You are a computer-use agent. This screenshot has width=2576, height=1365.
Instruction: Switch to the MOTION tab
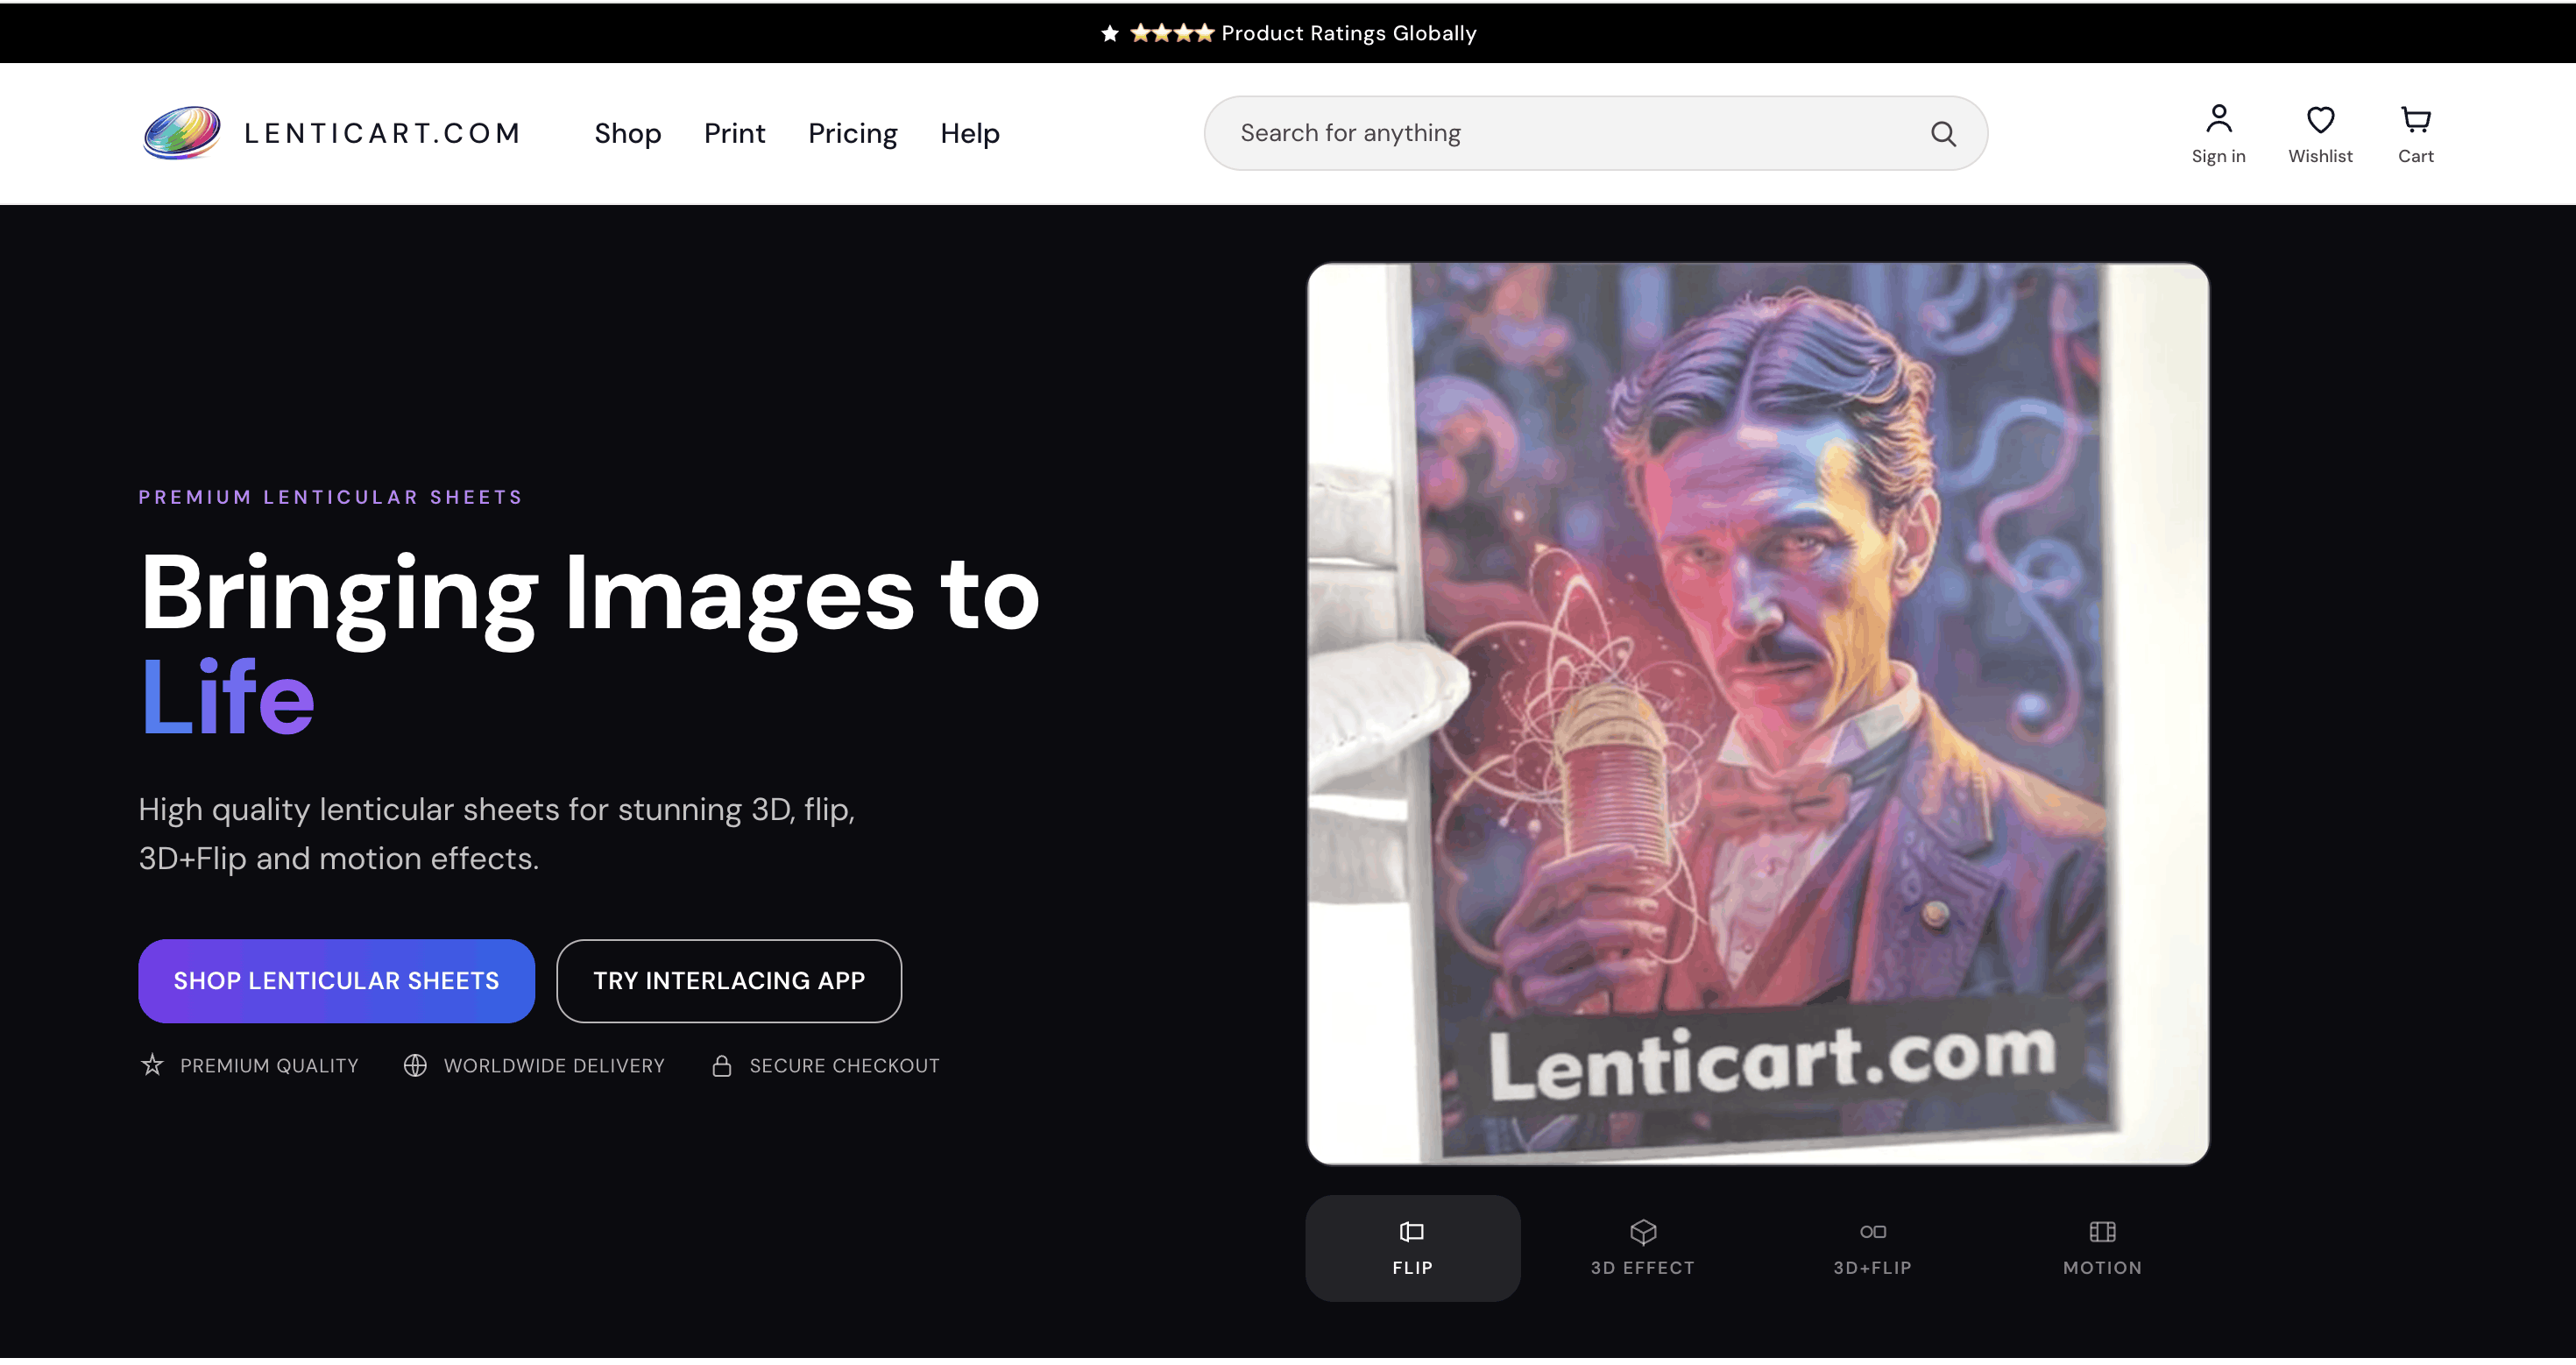click(2102, 1248)
